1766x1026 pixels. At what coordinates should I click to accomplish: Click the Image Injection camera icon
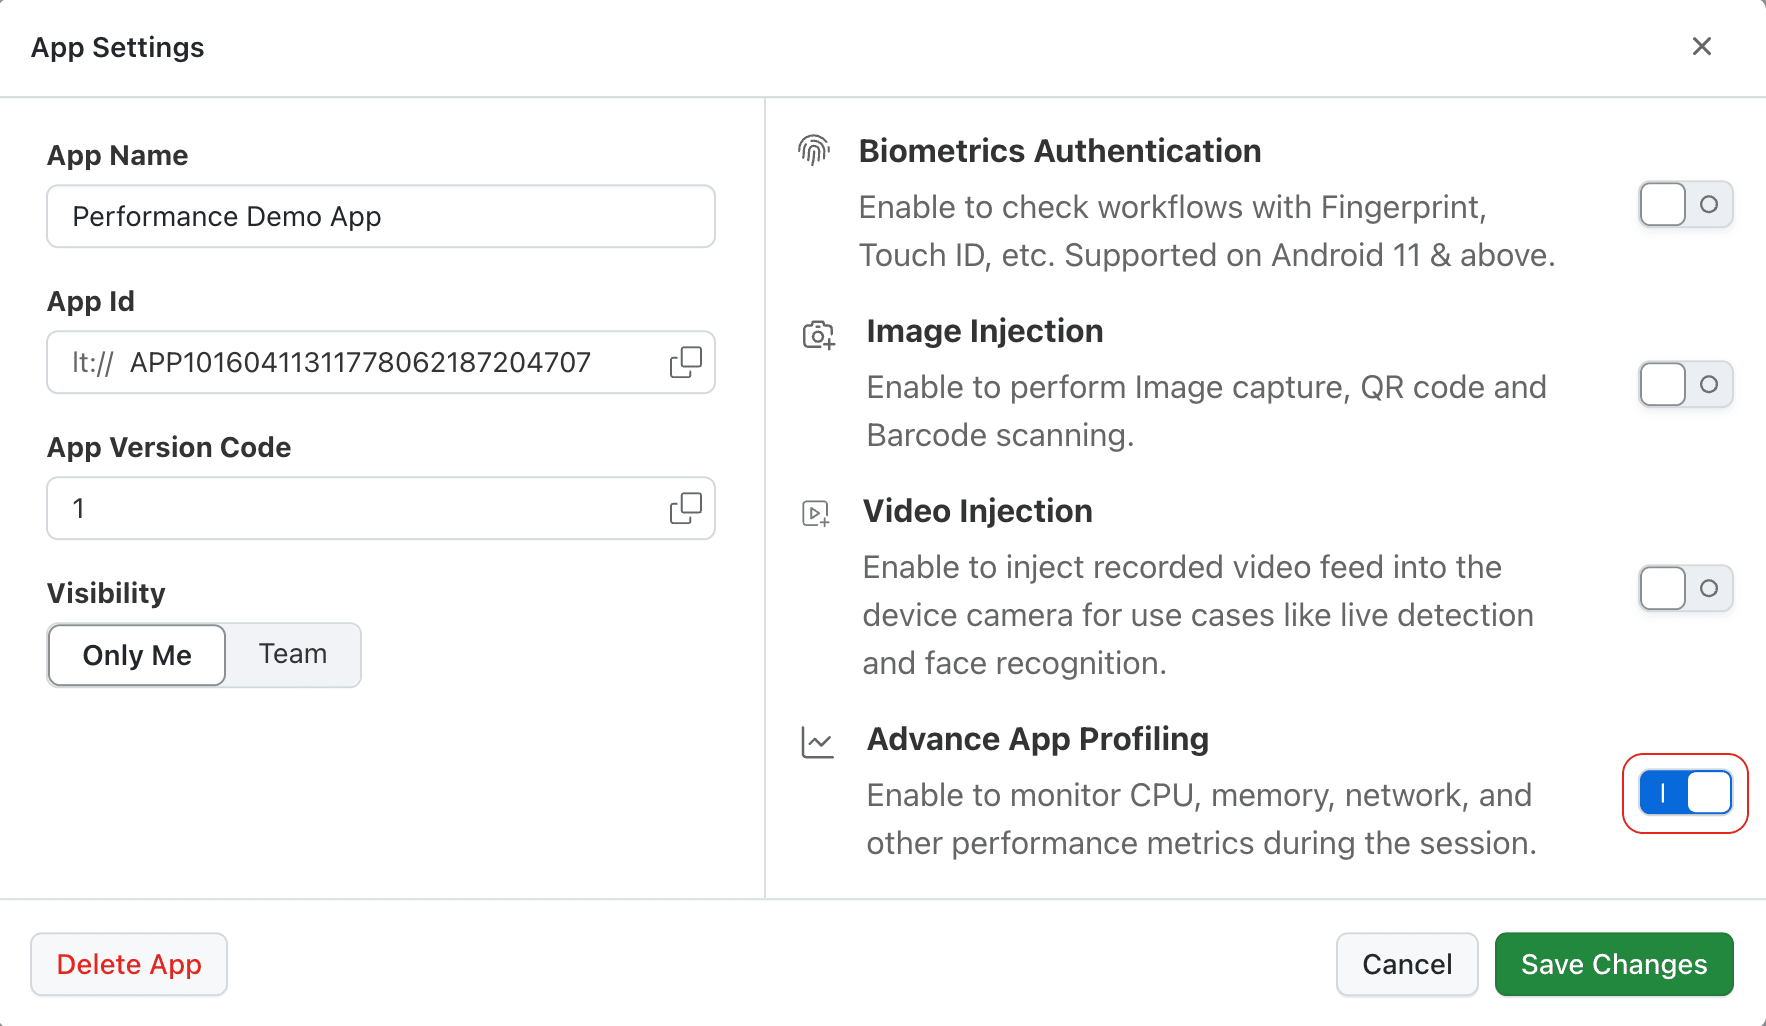coord(818,335)
